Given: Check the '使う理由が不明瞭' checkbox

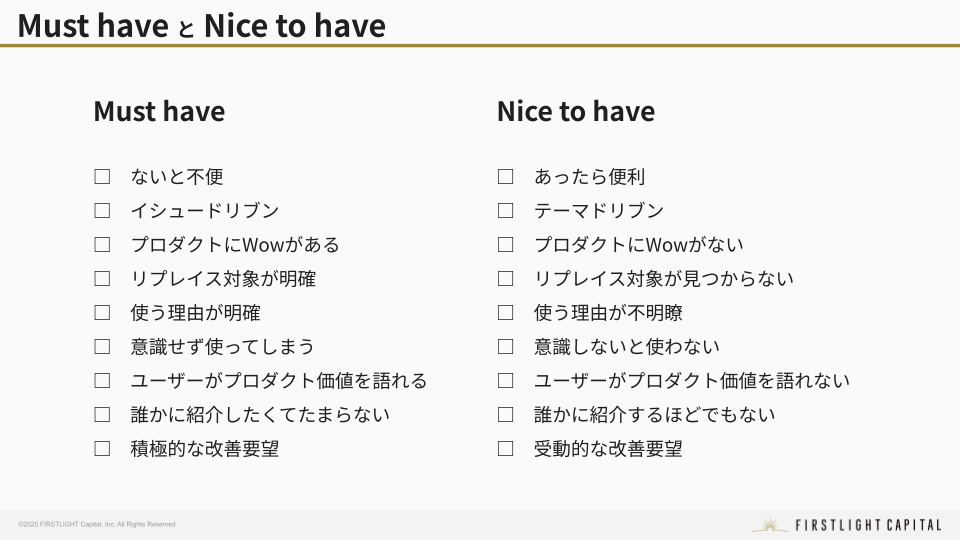Looking at the screenshot, I should (506, 313).
